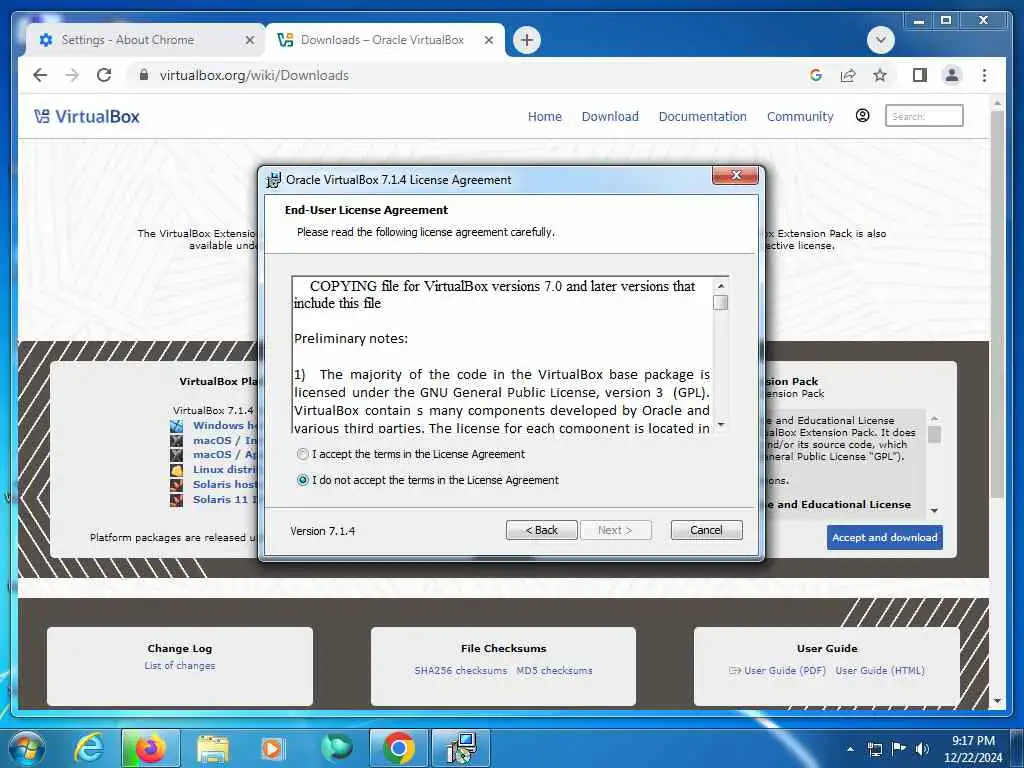Open media player icon in taskbar

click(272, 748)
